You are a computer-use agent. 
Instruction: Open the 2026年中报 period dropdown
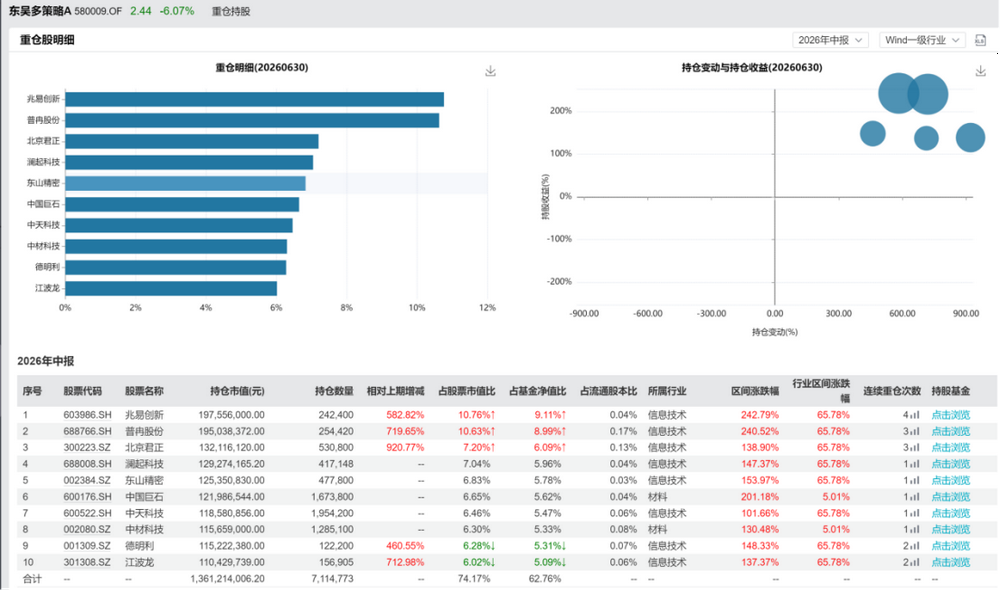[x=830, y=40]
